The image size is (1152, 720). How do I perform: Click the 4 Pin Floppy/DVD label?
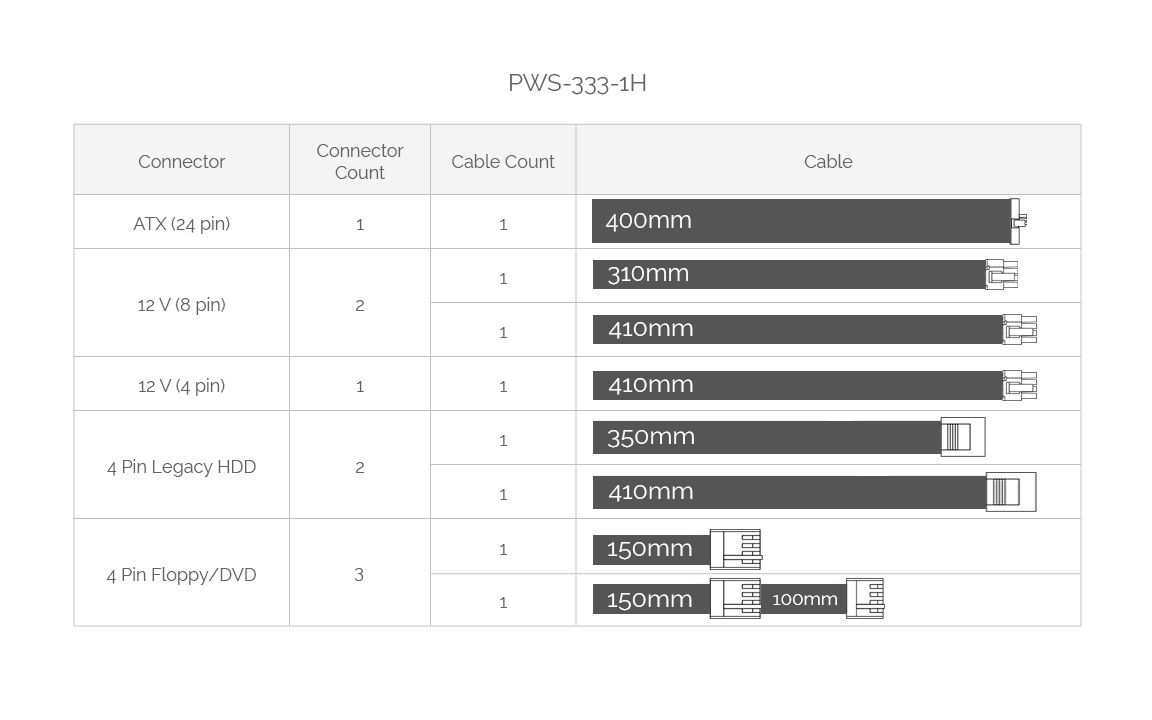click(181, 575)
